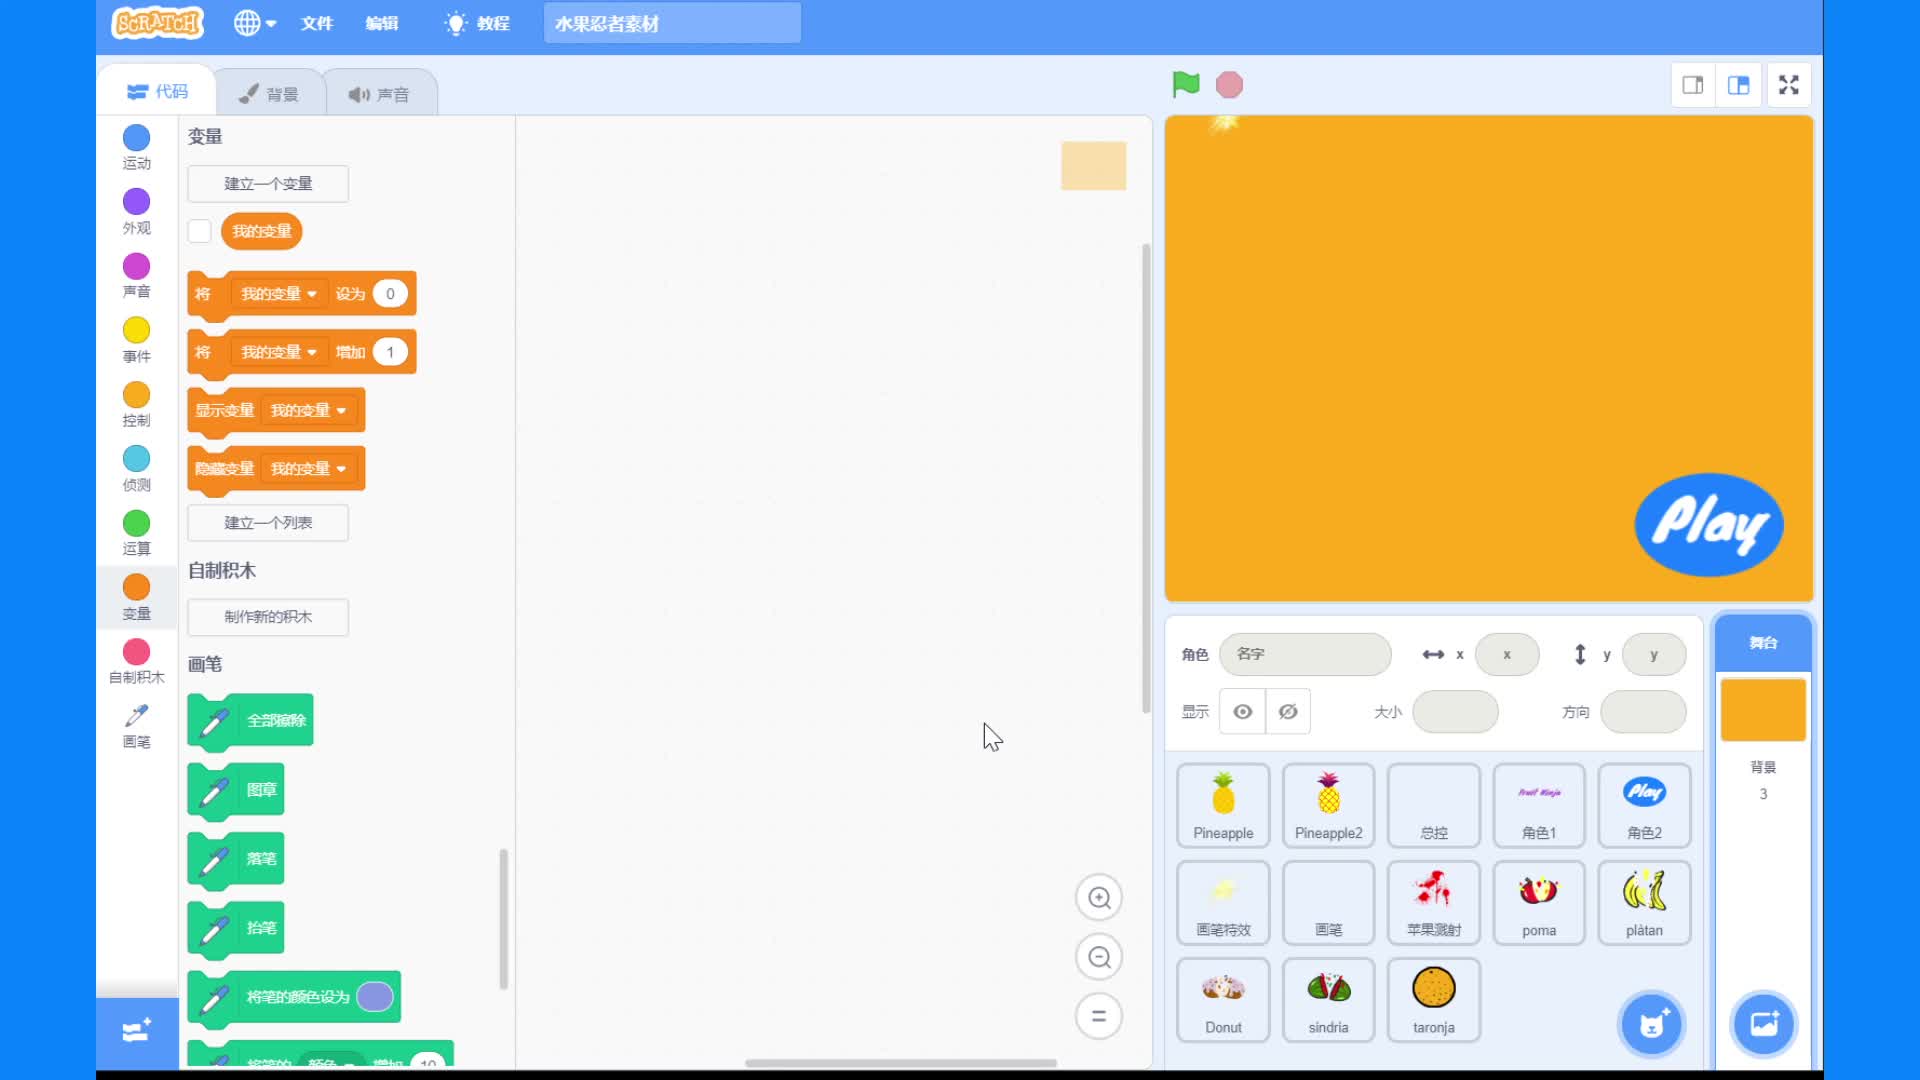The image size is (1920, 1080).
Task: Click the 方向 direction field
Action: coord(1643,711)
